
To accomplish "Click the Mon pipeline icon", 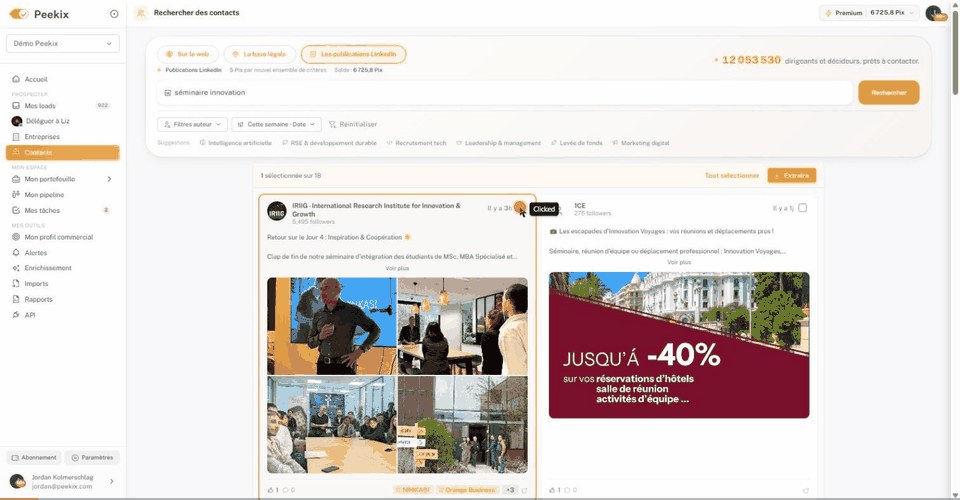I will (16, 195).
